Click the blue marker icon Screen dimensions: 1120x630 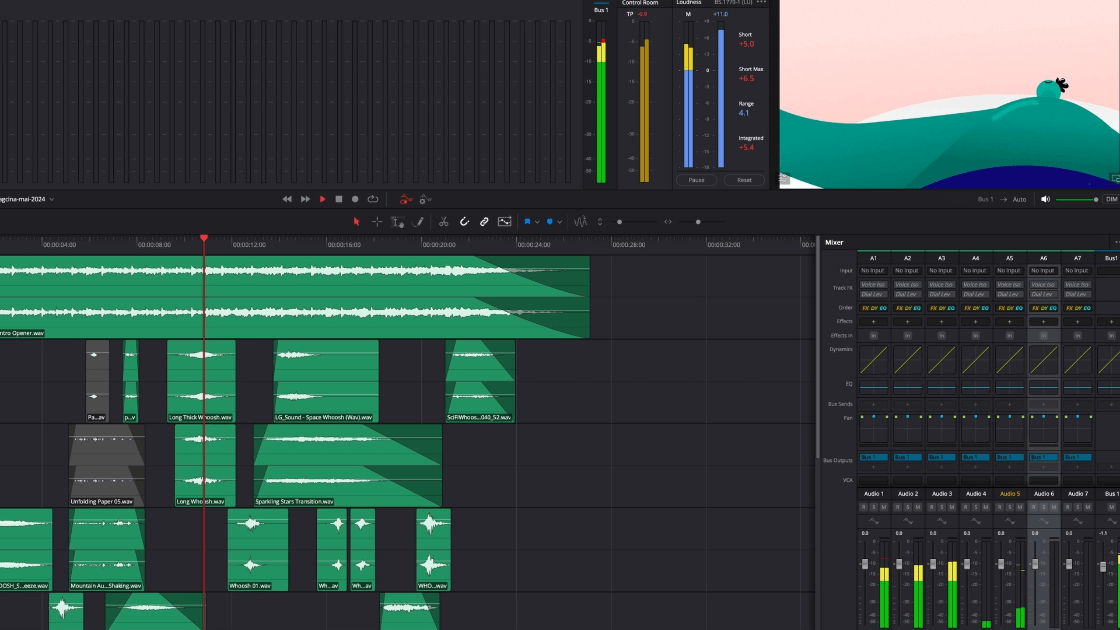549,222
